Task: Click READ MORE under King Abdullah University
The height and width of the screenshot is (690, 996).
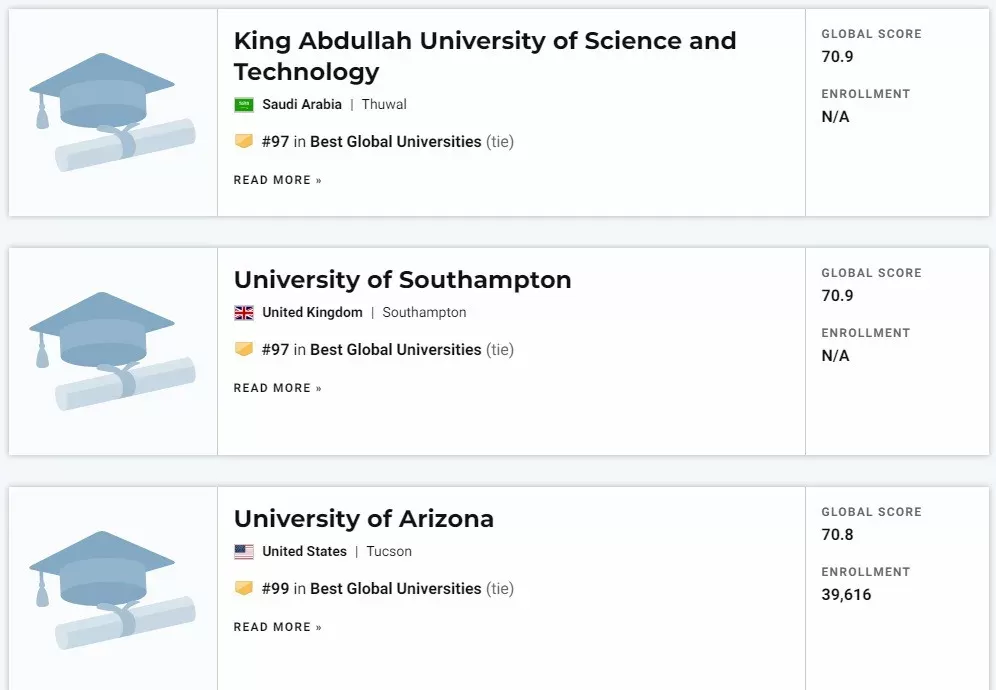Action: [x=278, y=180]
